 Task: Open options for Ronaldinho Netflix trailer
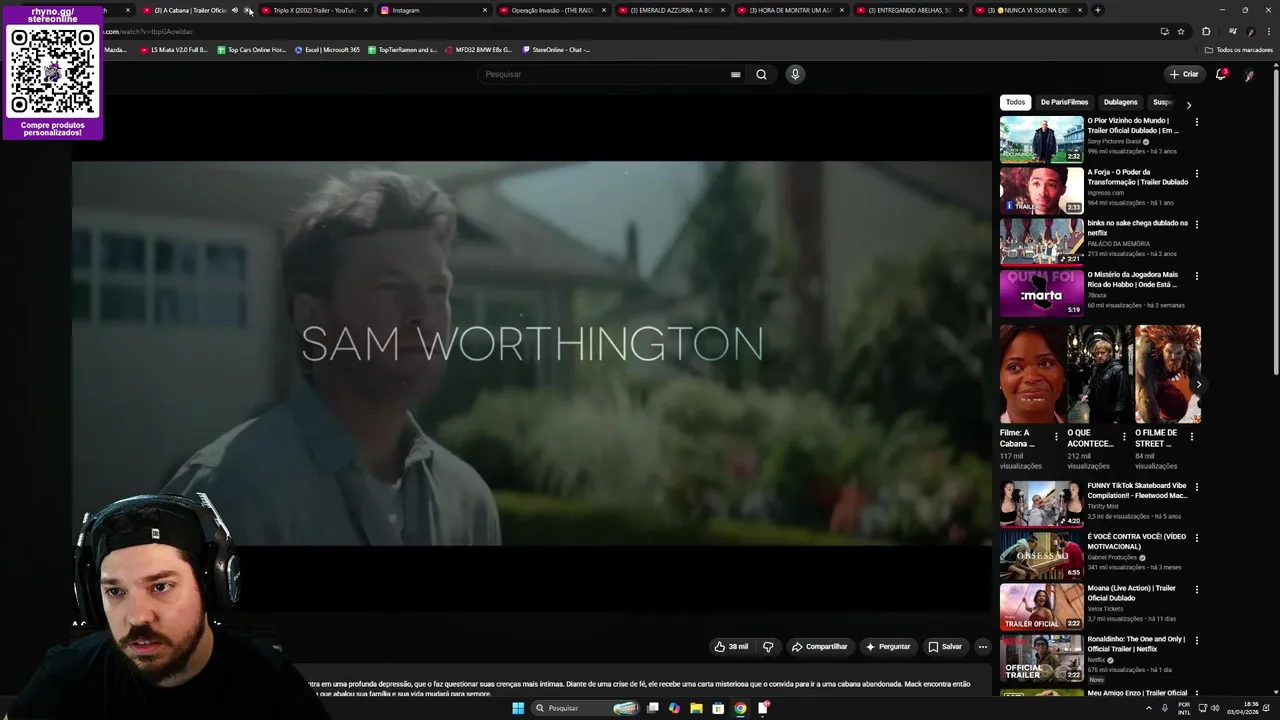(x=1196, y=640)
